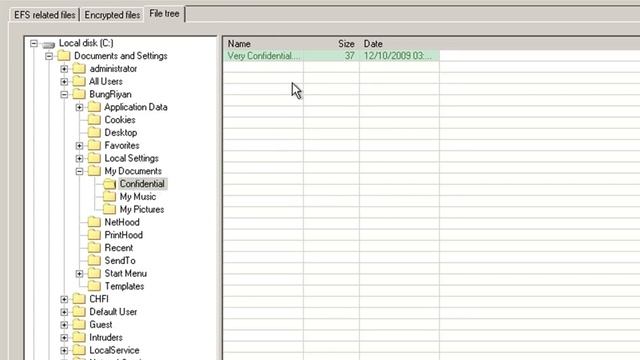This screenshot has width=640, height=360.
Task: Select the Confidential tree item label
Action: tap(142, 184)
